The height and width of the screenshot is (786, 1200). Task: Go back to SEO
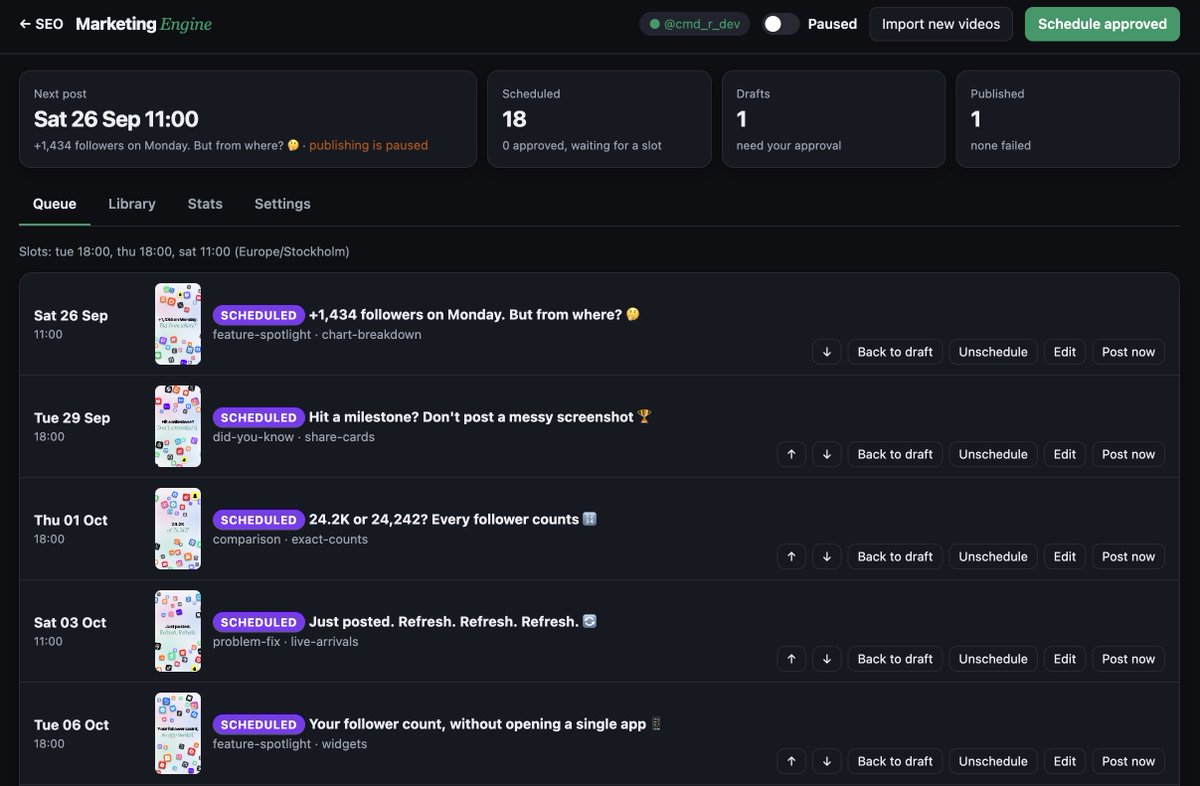41,24
